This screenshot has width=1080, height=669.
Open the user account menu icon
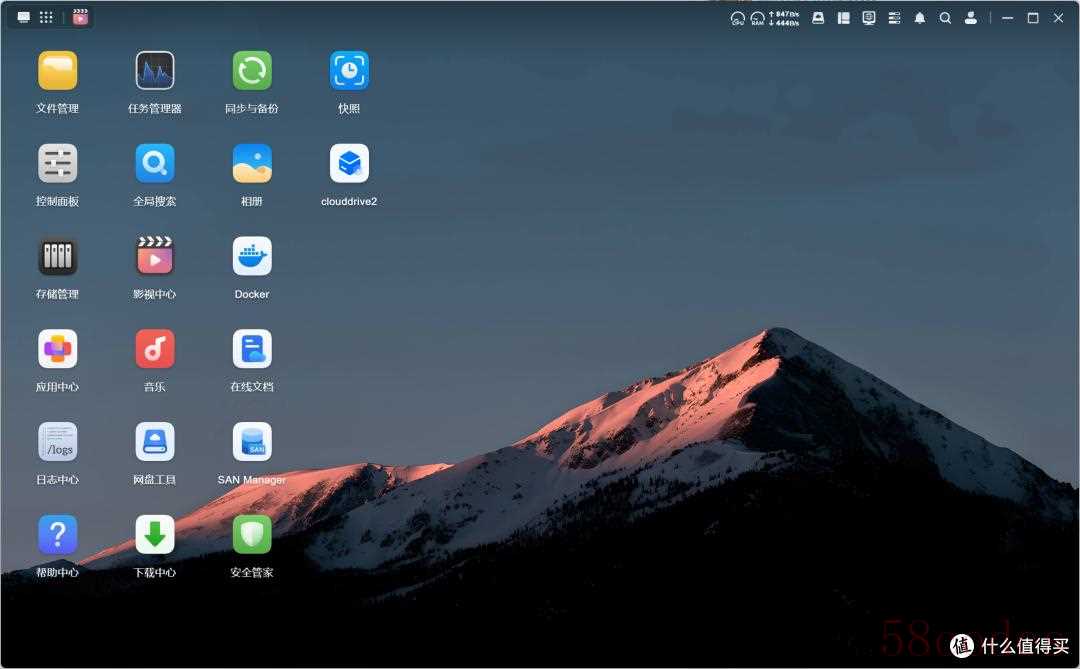click(970, 18)
